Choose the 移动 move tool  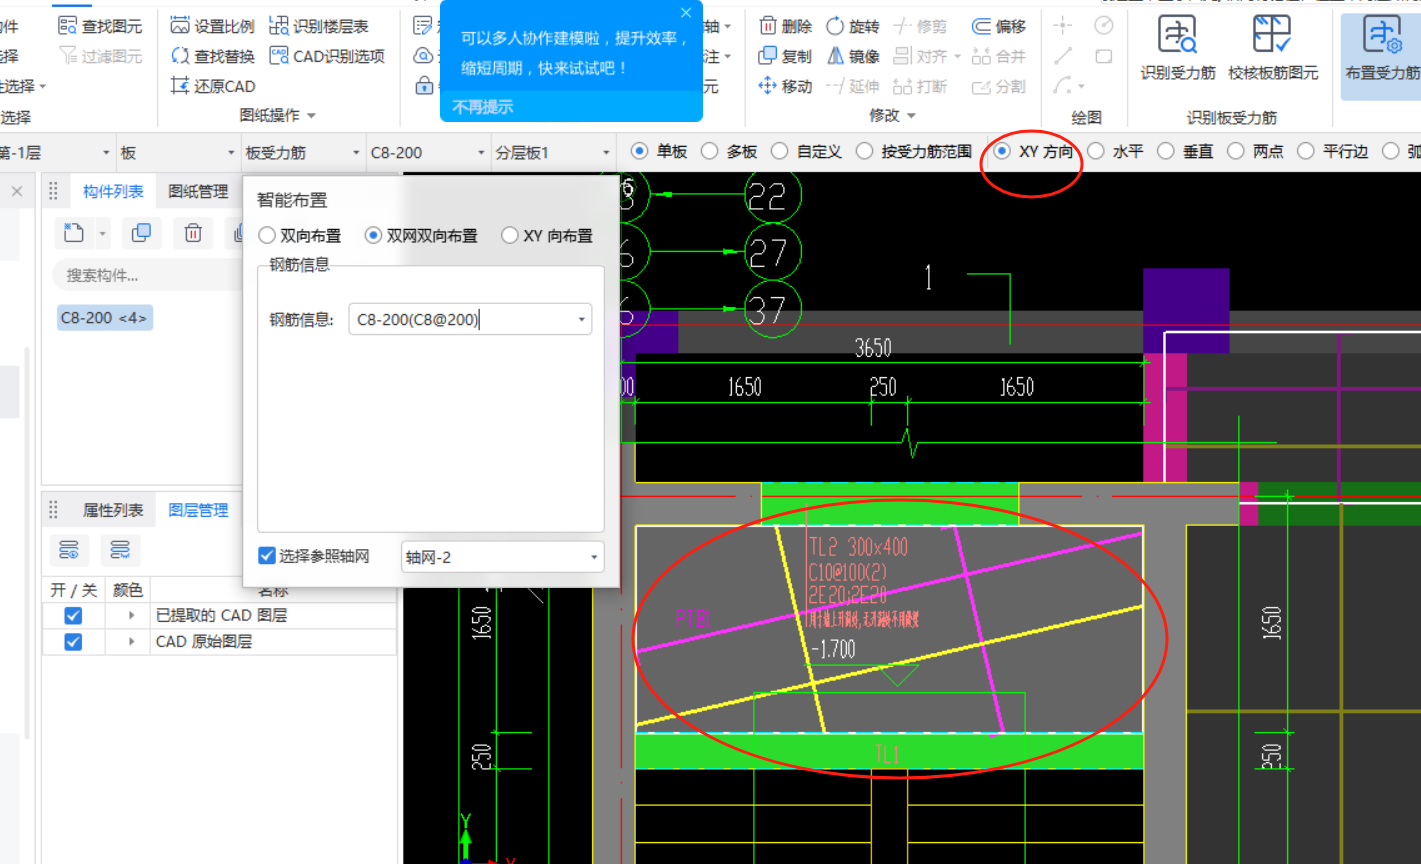tap(786, 86)
